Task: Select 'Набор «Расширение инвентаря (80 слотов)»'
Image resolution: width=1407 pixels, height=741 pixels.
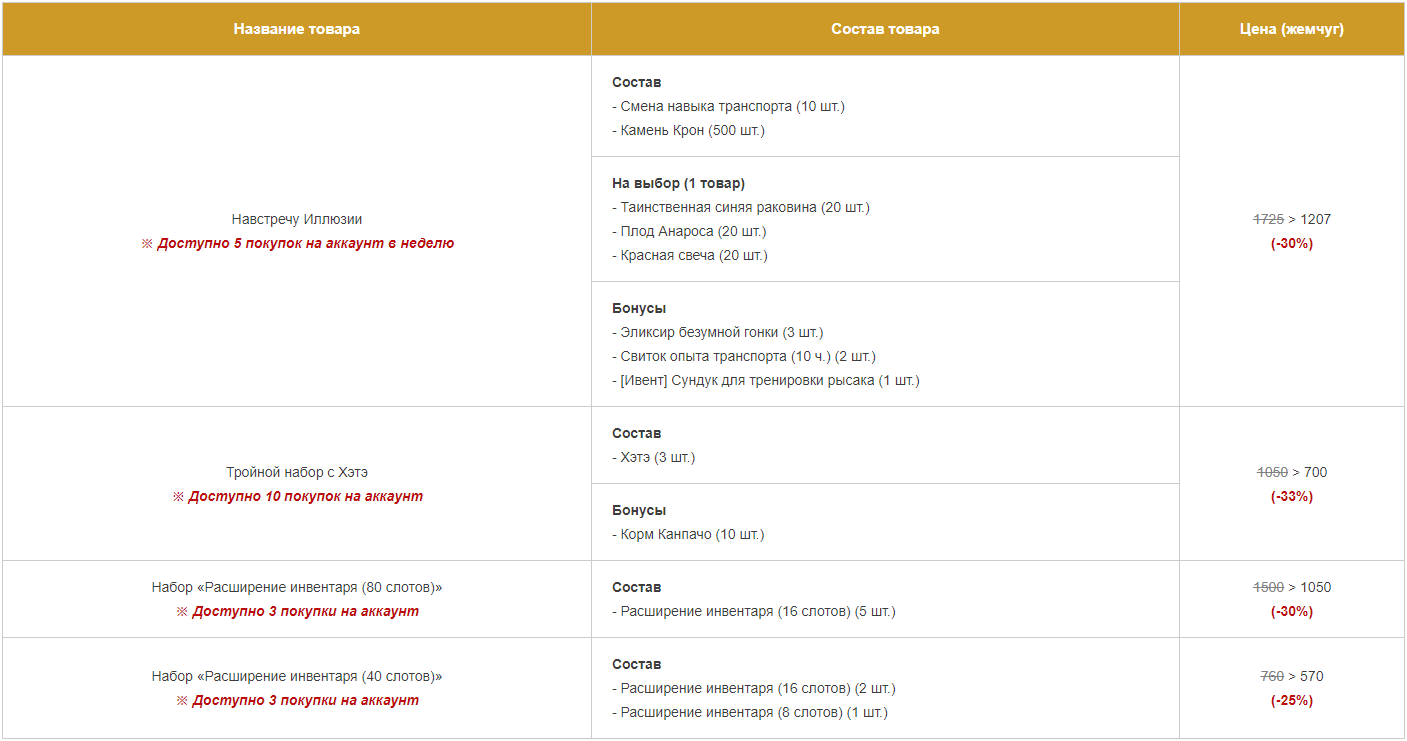Action: click(297, 587)
